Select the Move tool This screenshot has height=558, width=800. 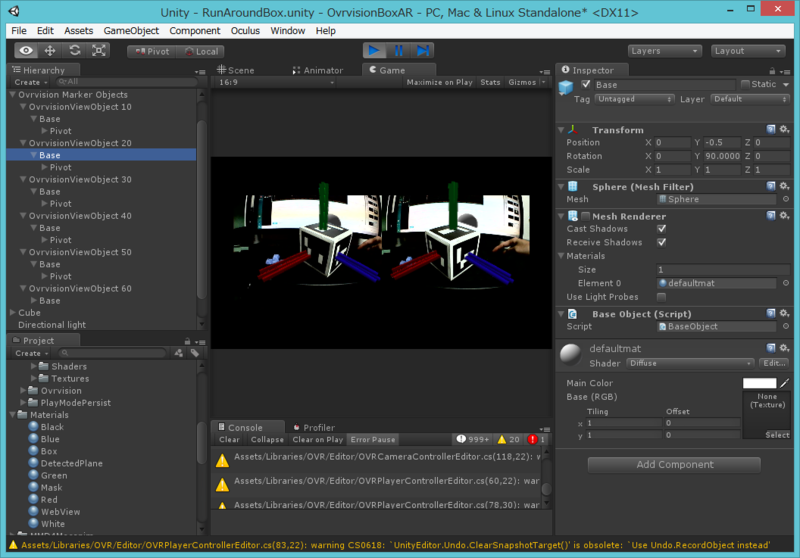coord(49,50)
